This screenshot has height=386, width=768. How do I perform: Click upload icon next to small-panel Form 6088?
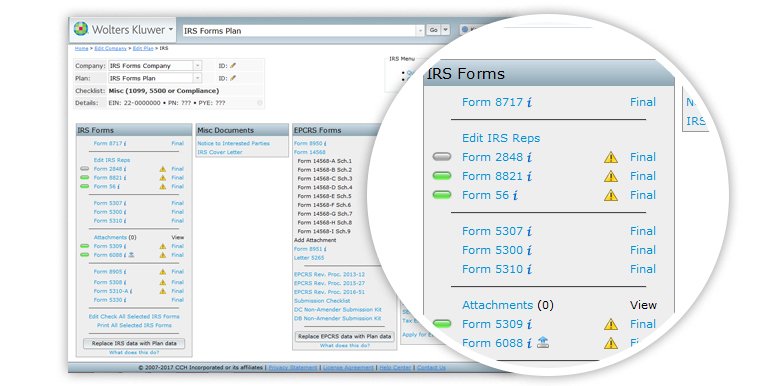[x=131, y=255]
